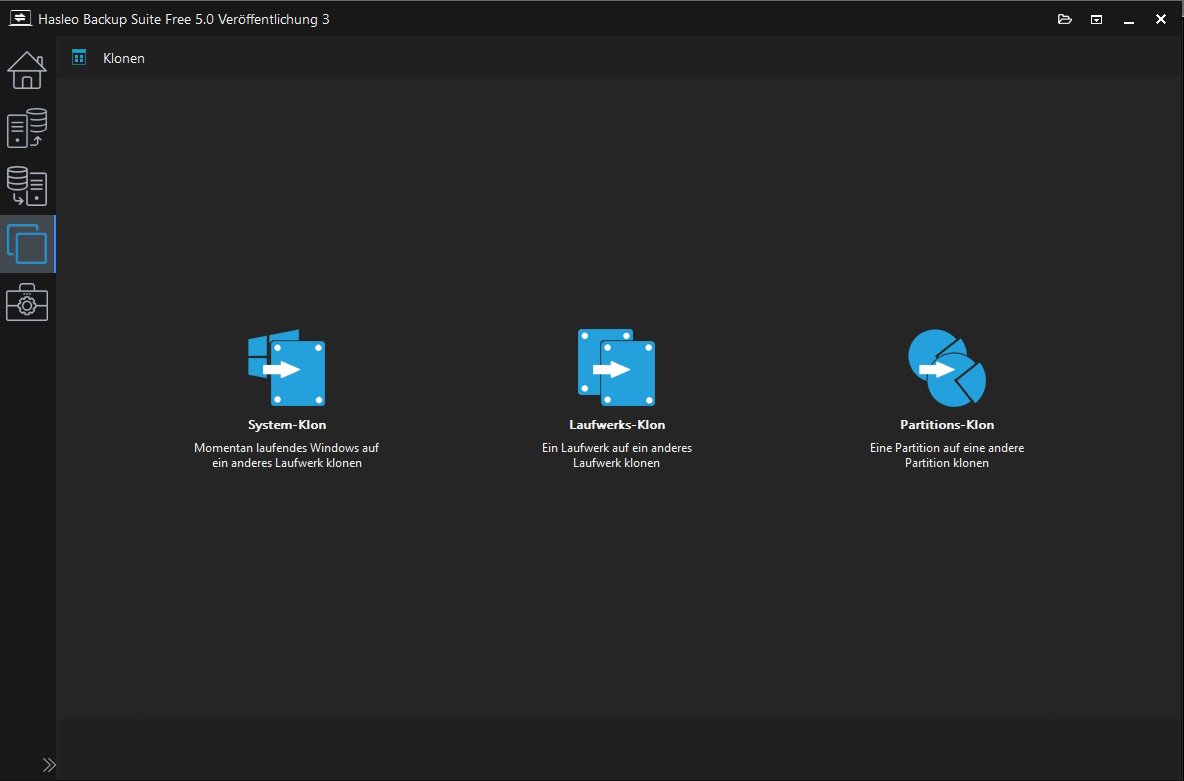Open the Restore section in sidebar

coord(27,186)
